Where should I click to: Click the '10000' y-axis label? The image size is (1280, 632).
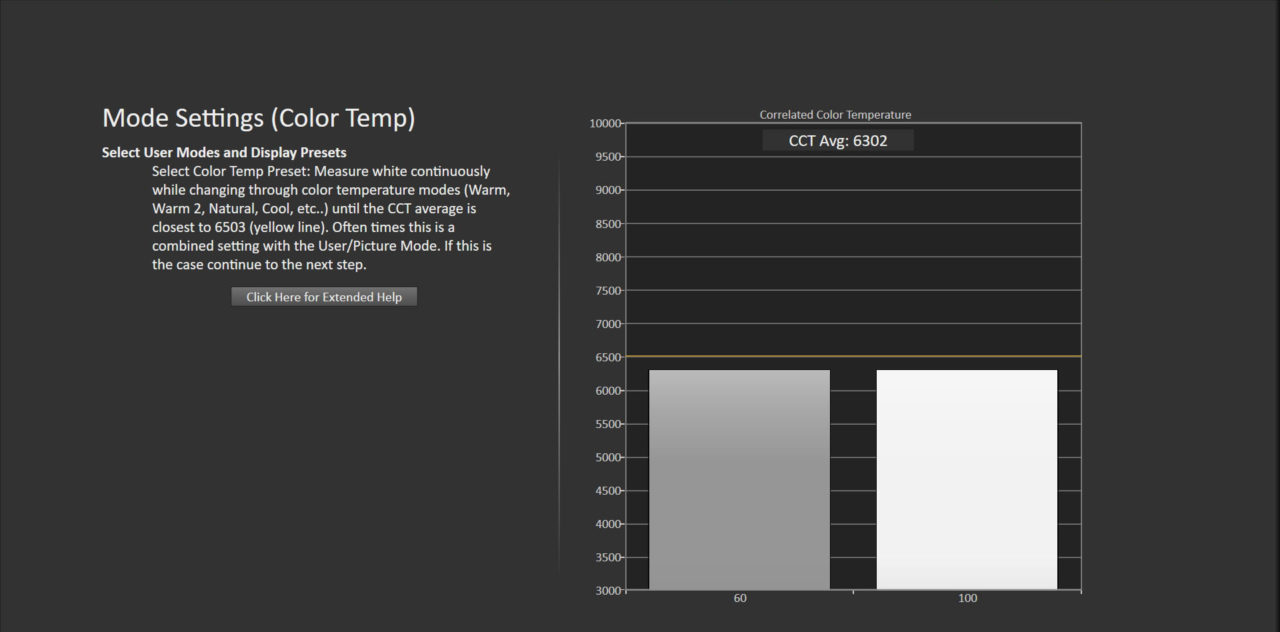(x=605, y=123)
